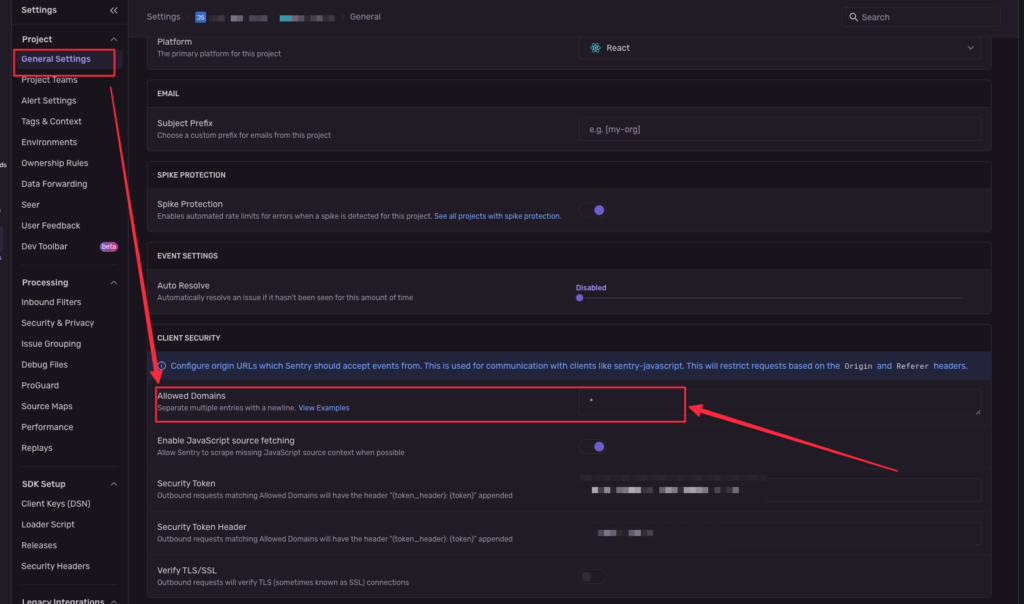1024x604 pixels.
Task: Select Seer in the sidebar
Action: [31, 205]
